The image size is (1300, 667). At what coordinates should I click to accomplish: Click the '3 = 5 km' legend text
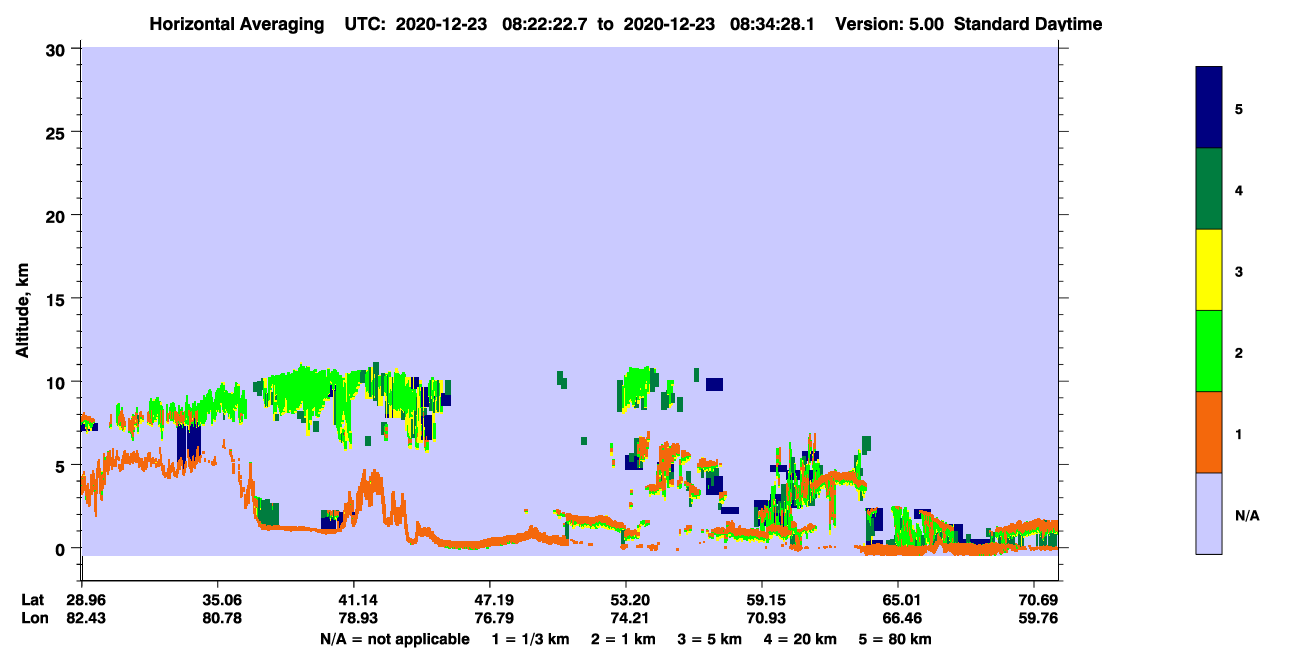[x=712, y=639]
